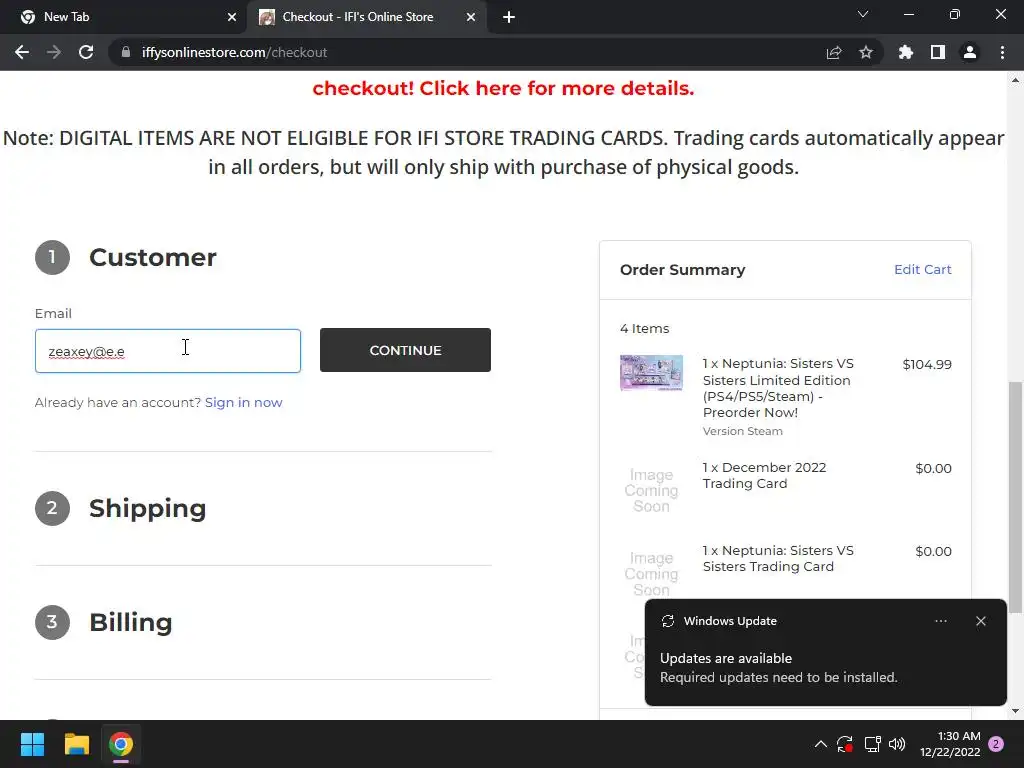Click step 2 Shipping circle
The width and height of the screenshot is (1024, 768).
[52, 508]
